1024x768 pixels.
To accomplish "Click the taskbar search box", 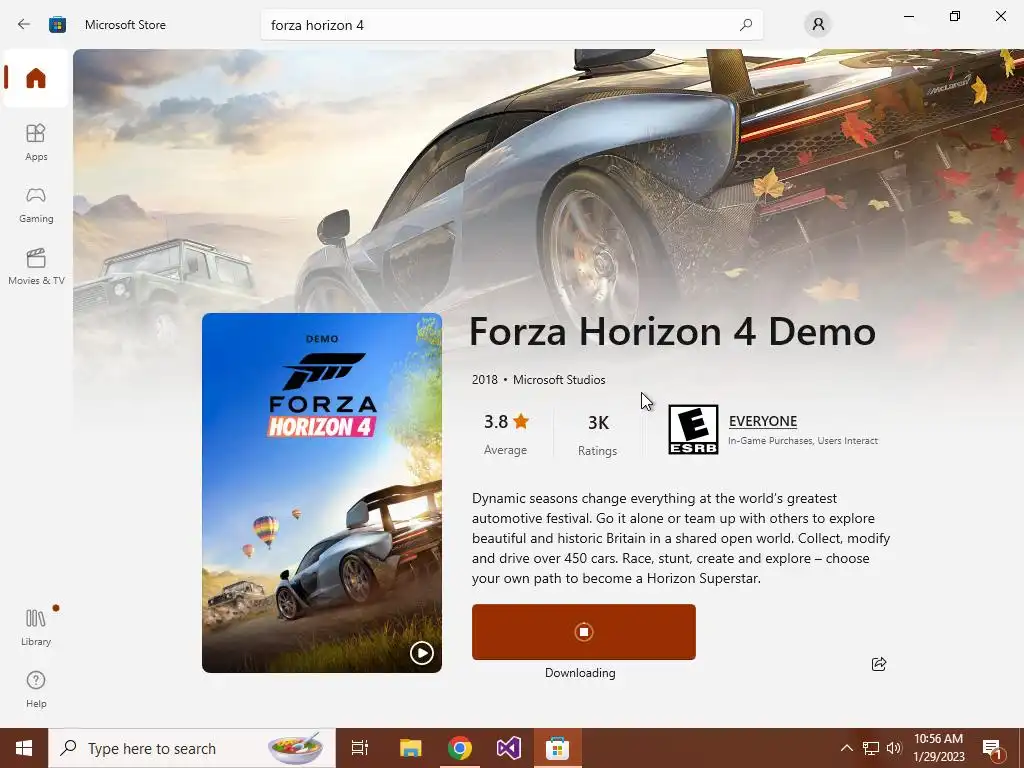I will [192, 748].
